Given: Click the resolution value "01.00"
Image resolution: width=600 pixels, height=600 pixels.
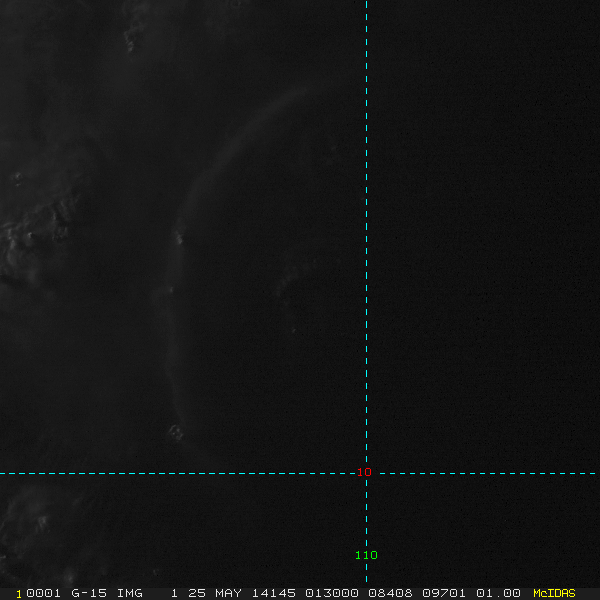Looking at the screenshot, I should (498, 593).
